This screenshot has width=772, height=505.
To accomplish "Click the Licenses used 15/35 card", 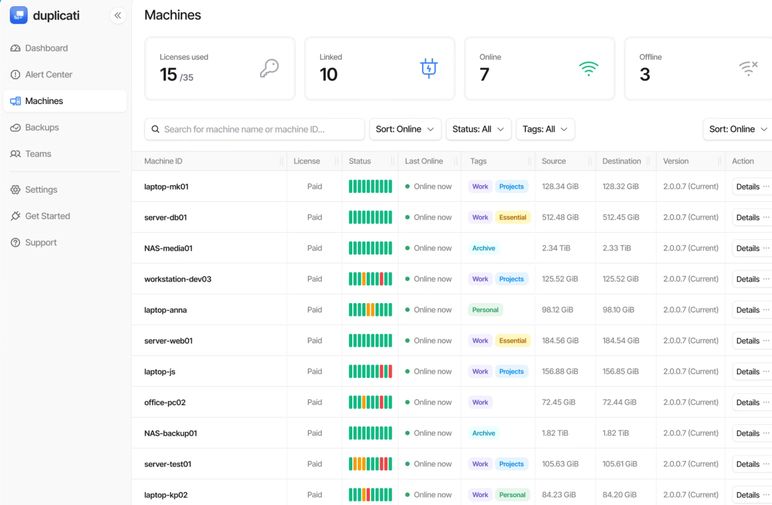I will pyautogui.click(x=220, y=68).
